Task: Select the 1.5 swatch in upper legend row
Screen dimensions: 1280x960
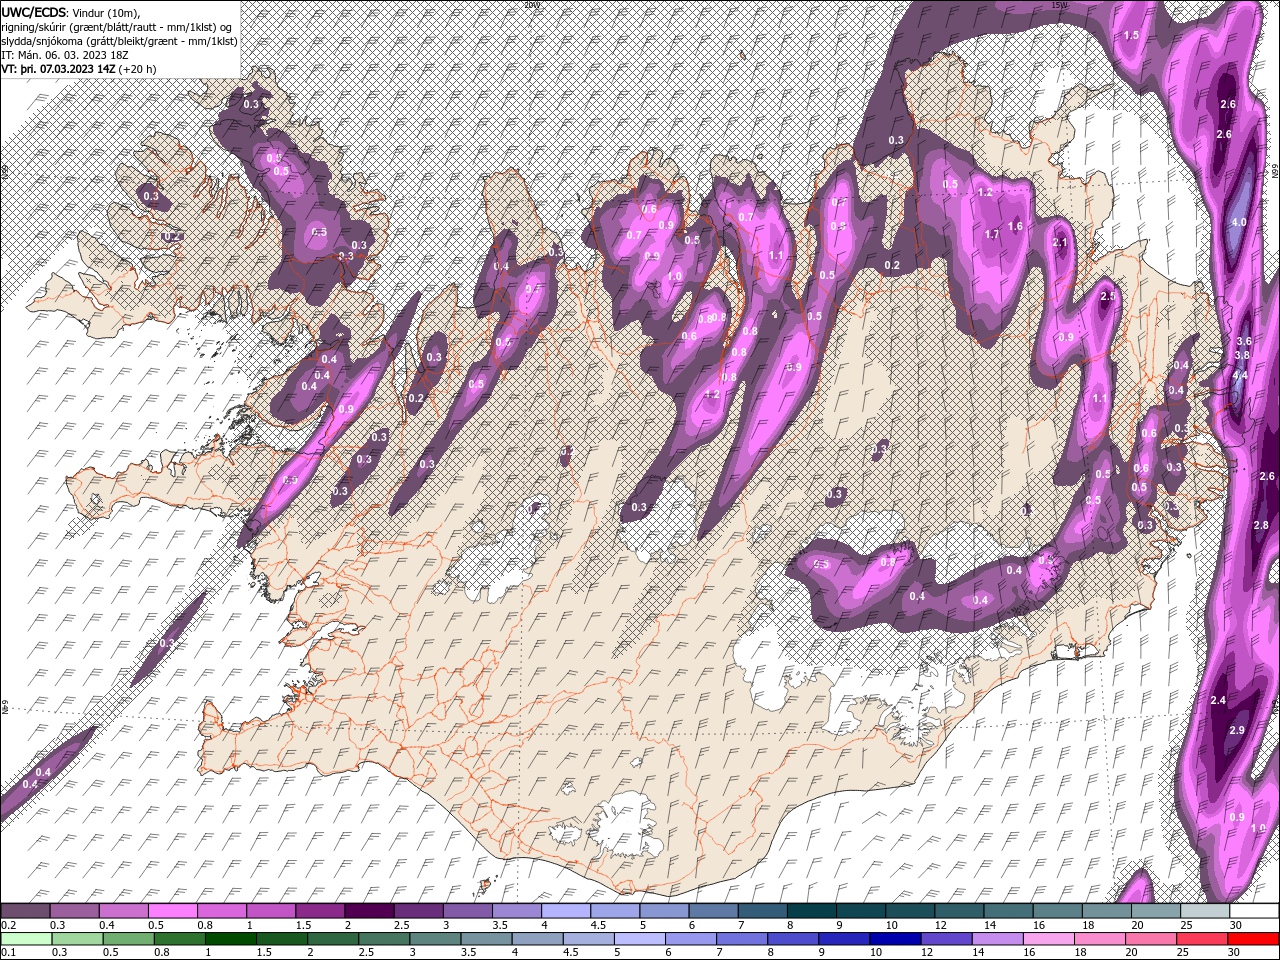Action: [319, 911]
